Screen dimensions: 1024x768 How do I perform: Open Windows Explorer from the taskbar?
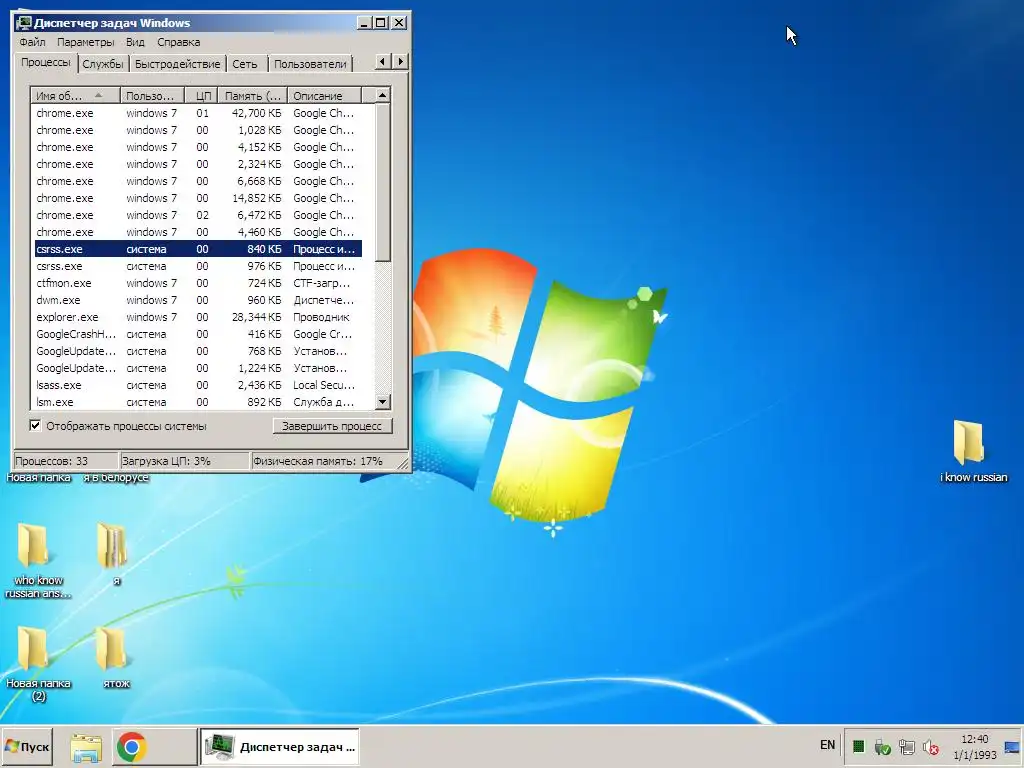86,747
